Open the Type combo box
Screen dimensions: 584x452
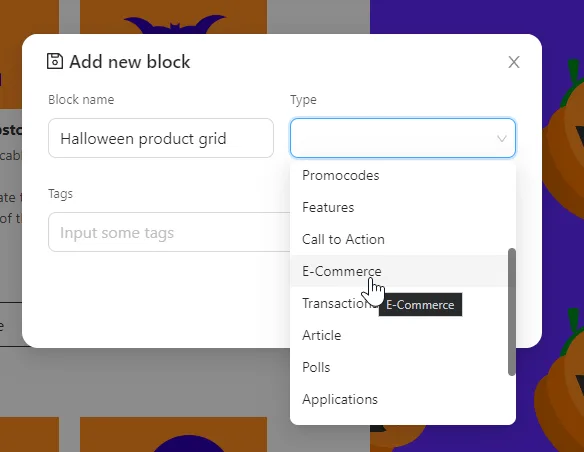click(403, 138)
